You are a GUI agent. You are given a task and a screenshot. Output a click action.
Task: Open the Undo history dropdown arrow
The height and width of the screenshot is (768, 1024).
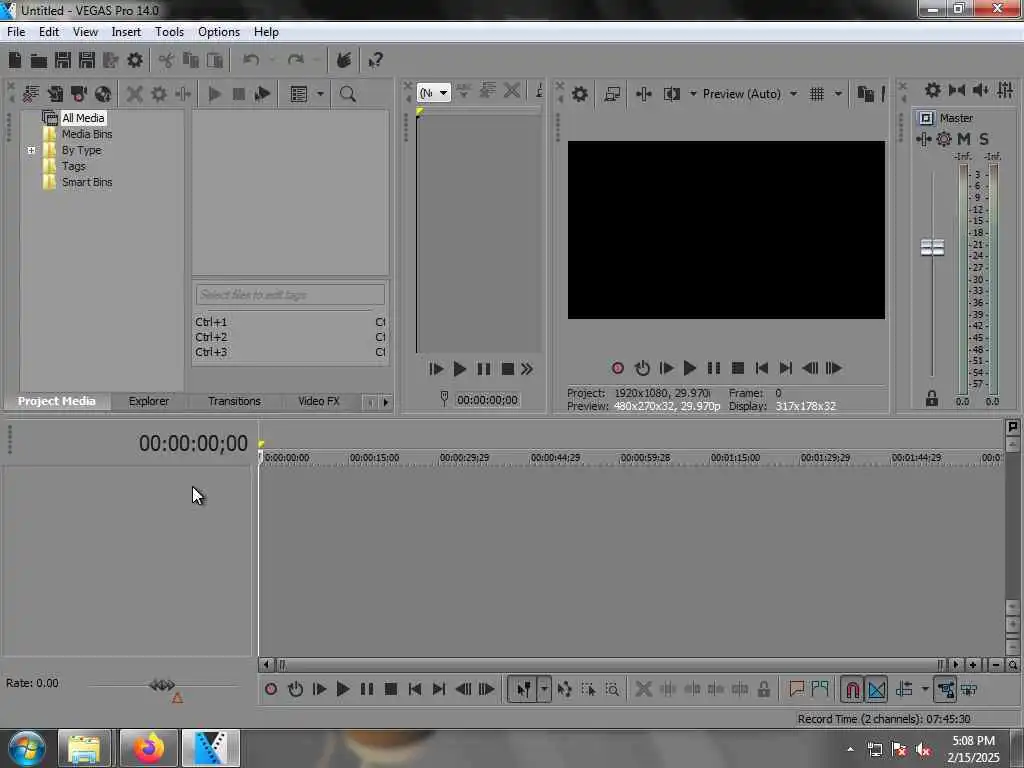(272, 61)
